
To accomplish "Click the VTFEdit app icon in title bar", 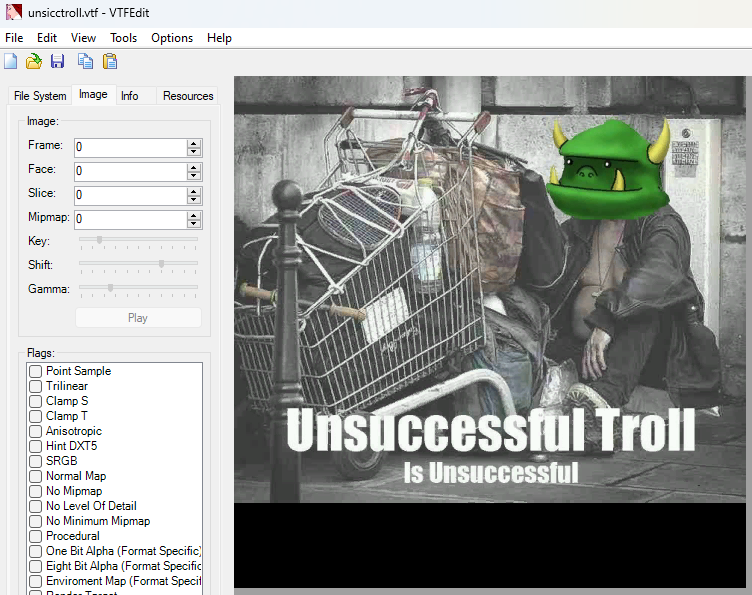I will point(13,12).
